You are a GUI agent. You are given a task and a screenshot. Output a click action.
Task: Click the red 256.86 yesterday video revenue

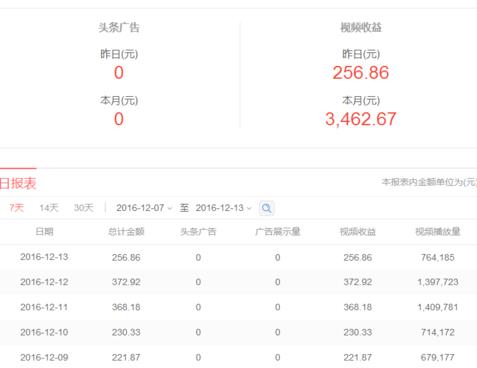coord(361,73)
